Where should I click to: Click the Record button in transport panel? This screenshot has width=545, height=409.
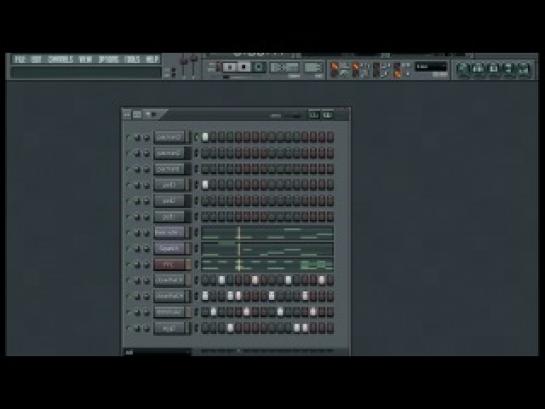(258, 67)
